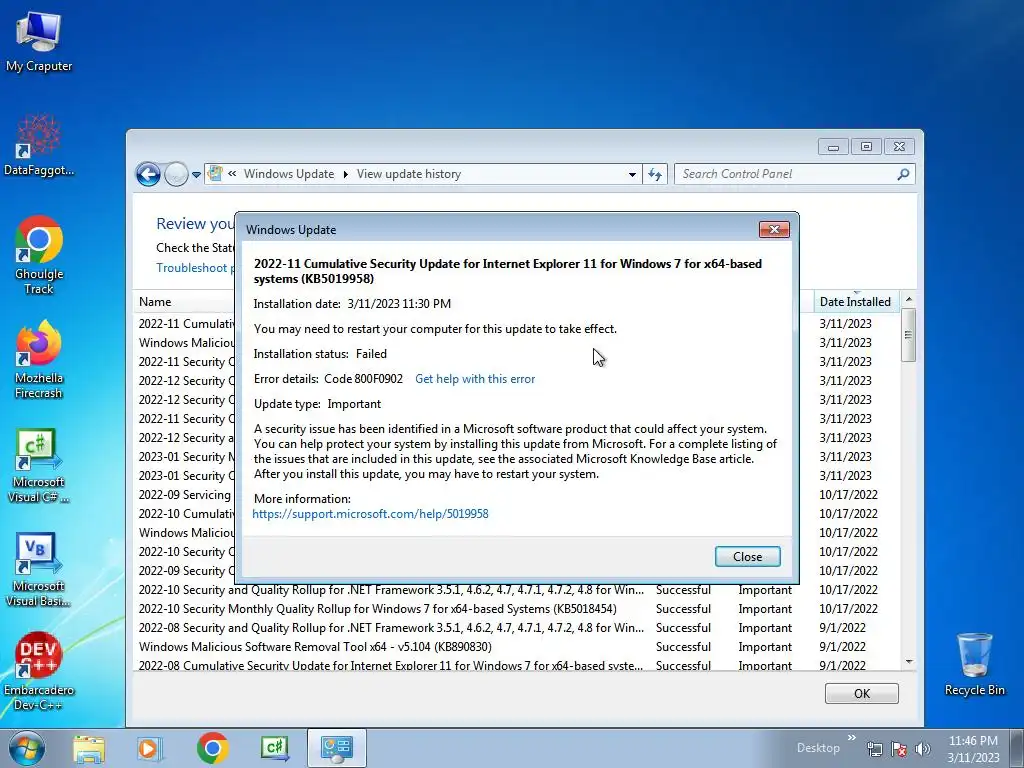This screenshot has width=1024, height=768.
Task: Select the Control Panel taskbar button
Action: [336, 748]
